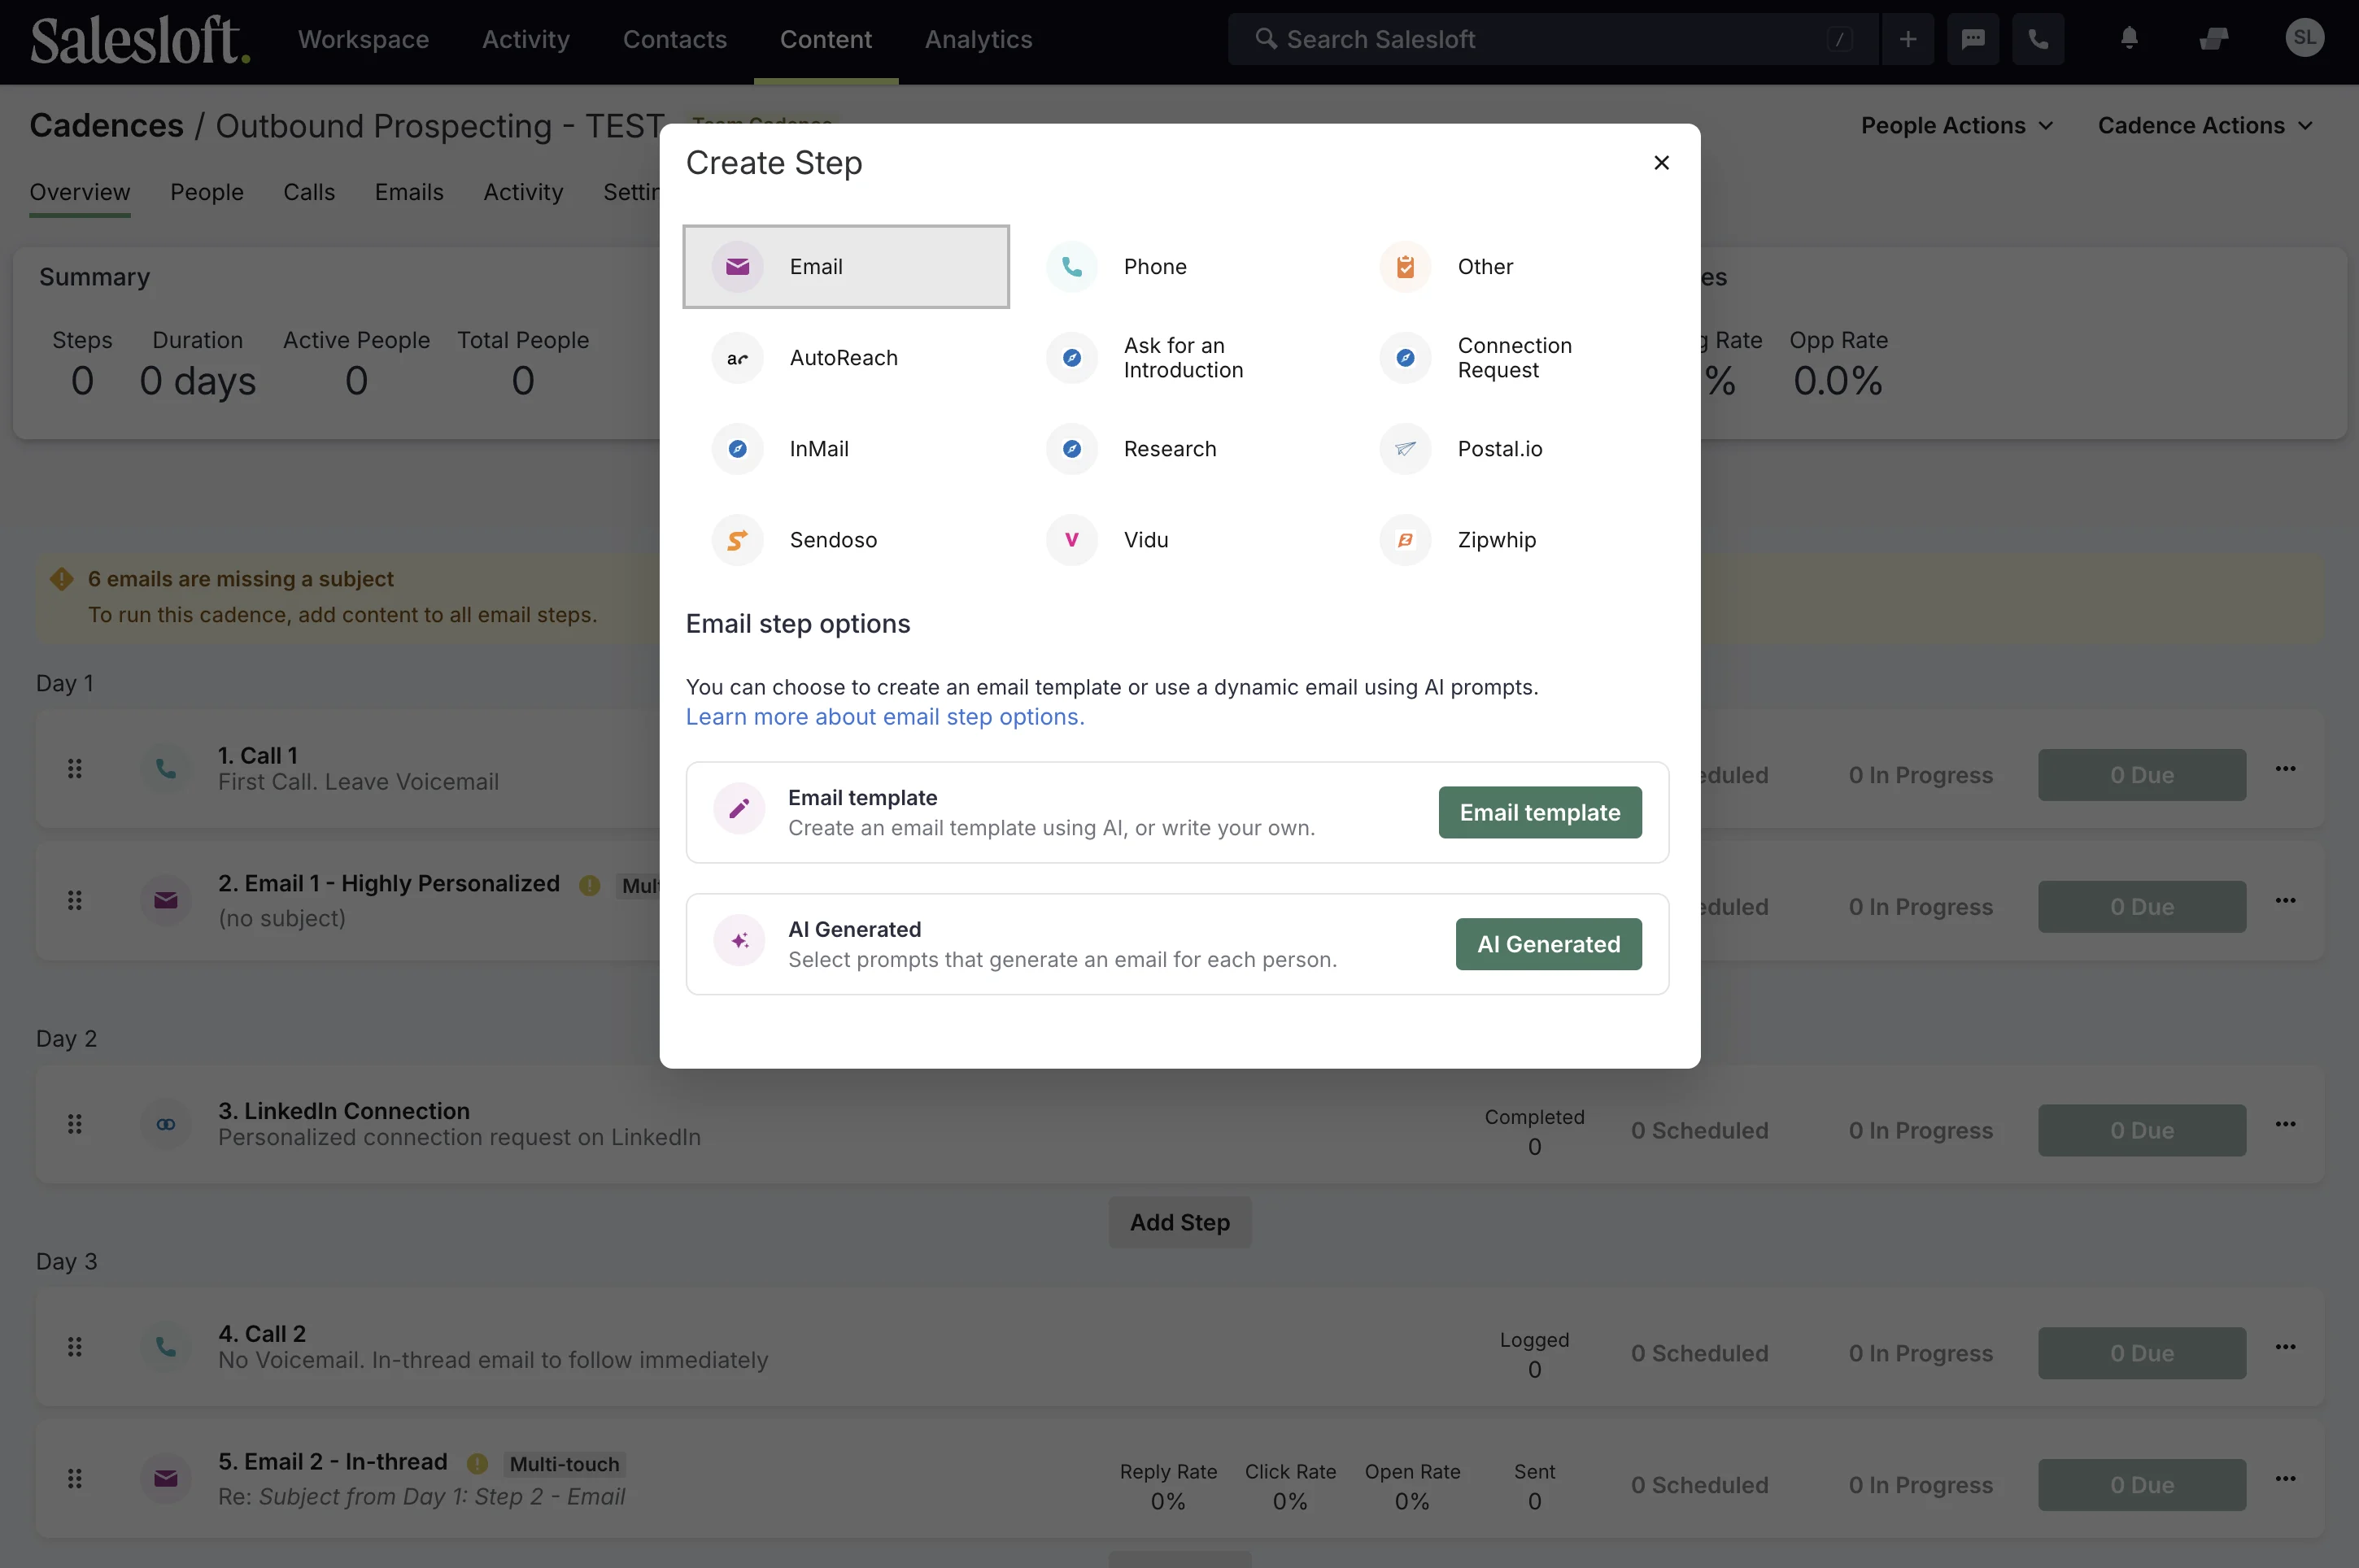
Task: Open the Analytics navigation item
Action: tap(978, 39)
